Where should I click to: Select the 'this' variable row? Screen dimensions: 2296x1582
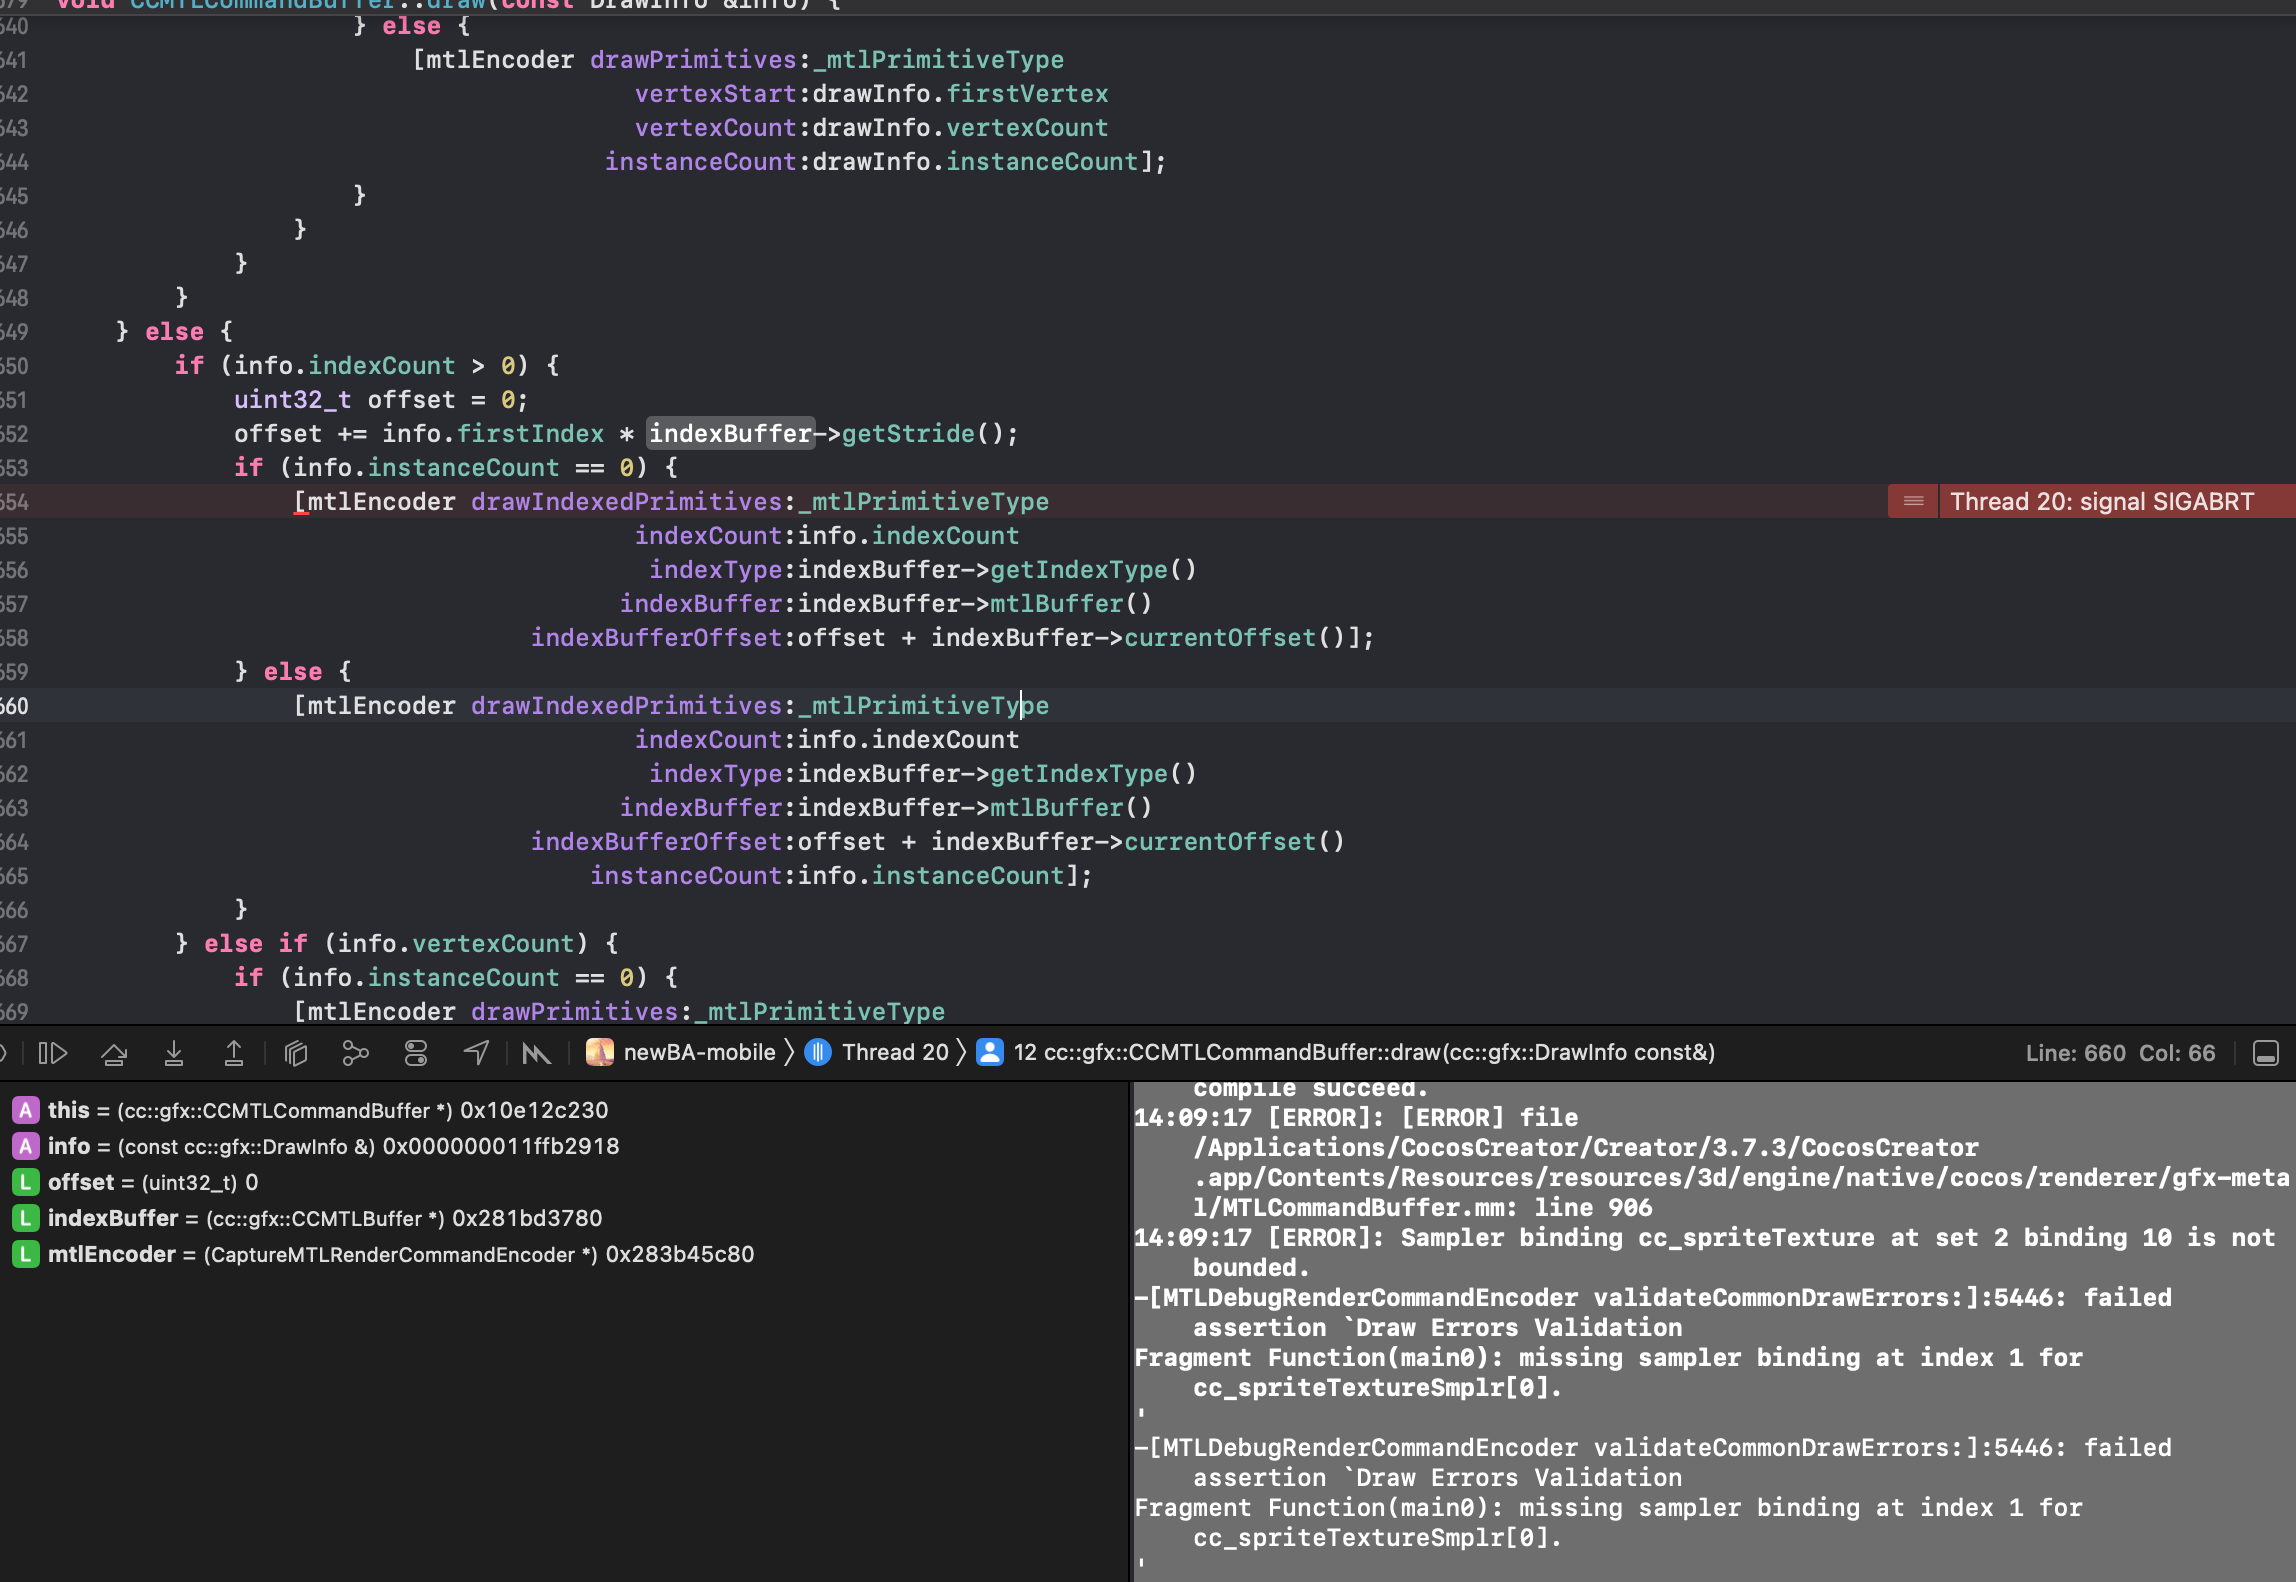tap(327, 1110)
